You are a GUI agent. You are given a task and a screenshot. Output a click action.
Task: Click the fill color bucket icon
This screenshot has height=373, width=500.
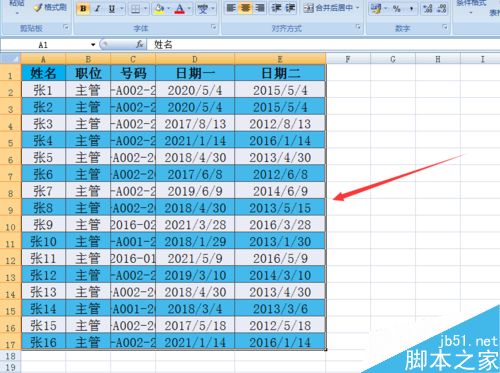pyautogui.click(x=159, y=9)
